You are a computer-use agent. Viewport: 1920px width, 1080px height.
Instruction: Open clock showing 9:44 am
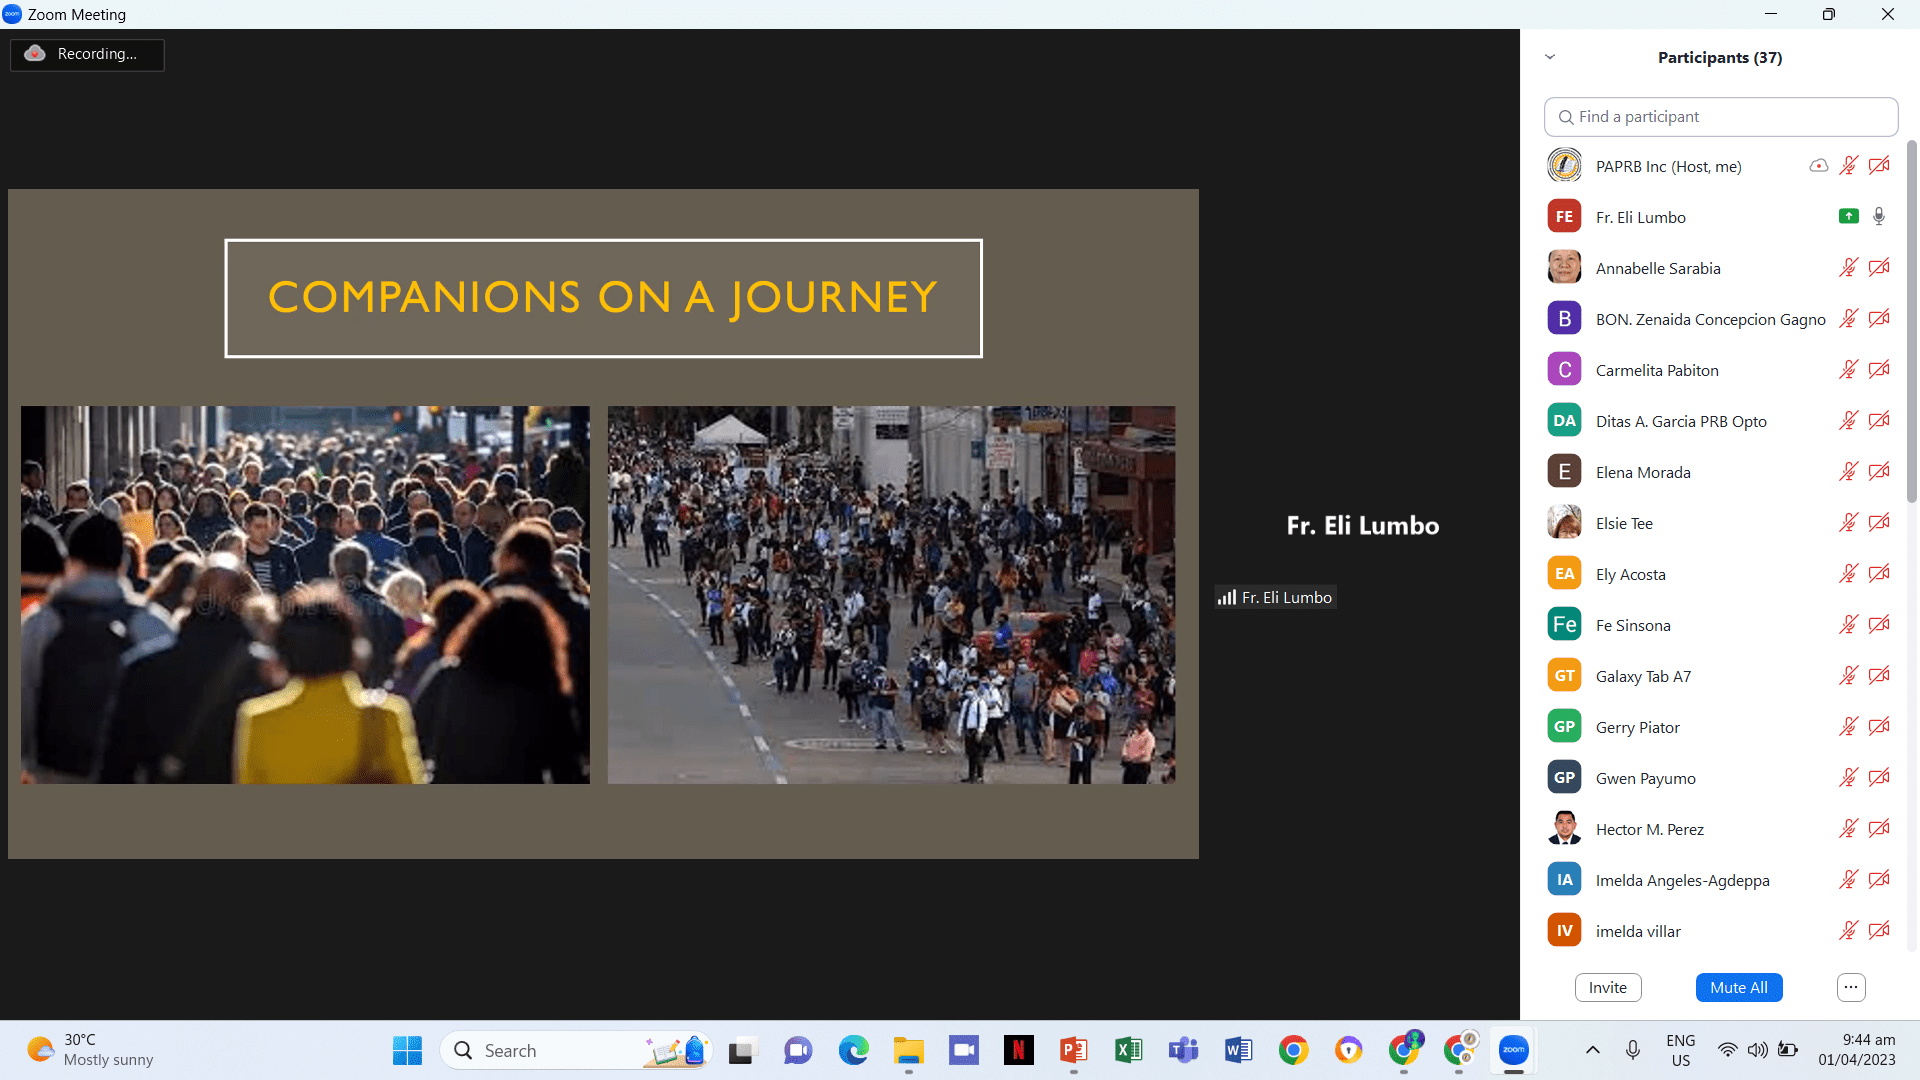tap(1857, 1050)
